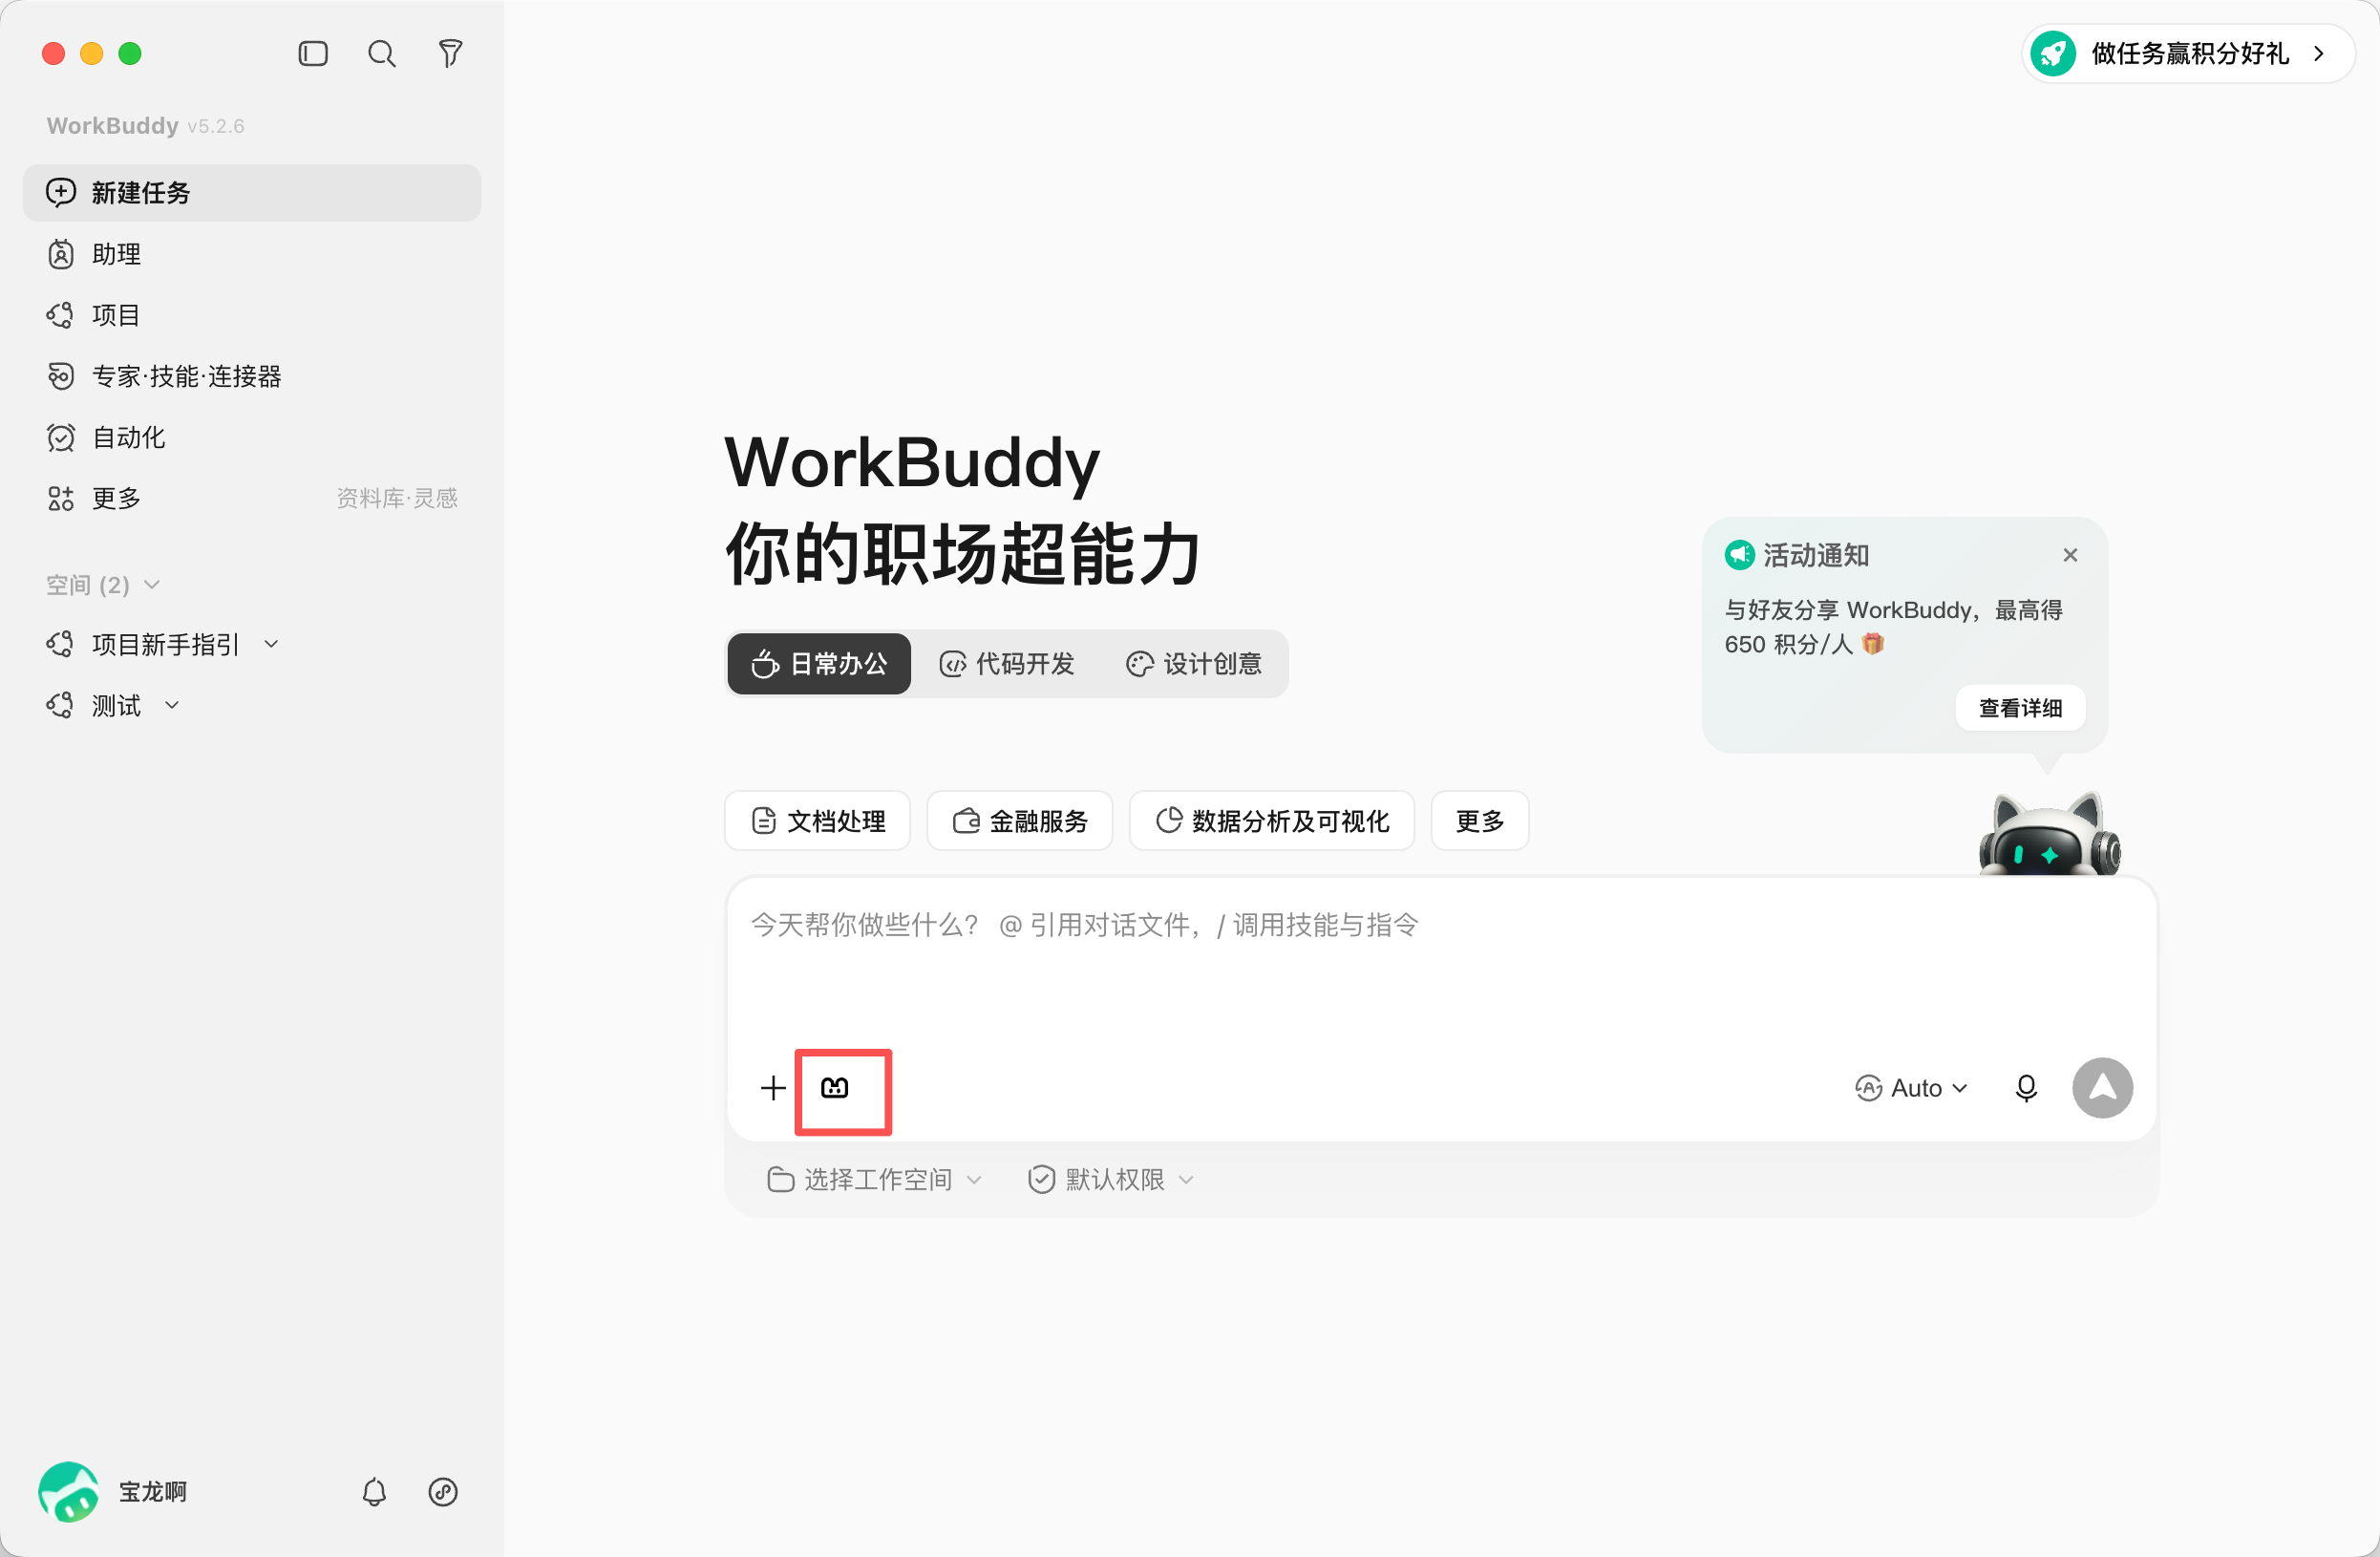Open notifications bell icon
Image resolution: width=2380 pixels, height=1557 pixels.
[x=374, y=1492]
